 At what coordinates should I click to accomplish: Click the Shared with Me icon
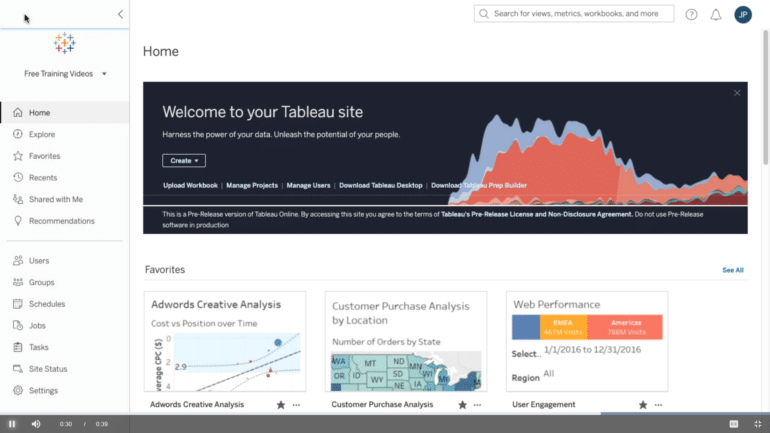tap(18, 199)
